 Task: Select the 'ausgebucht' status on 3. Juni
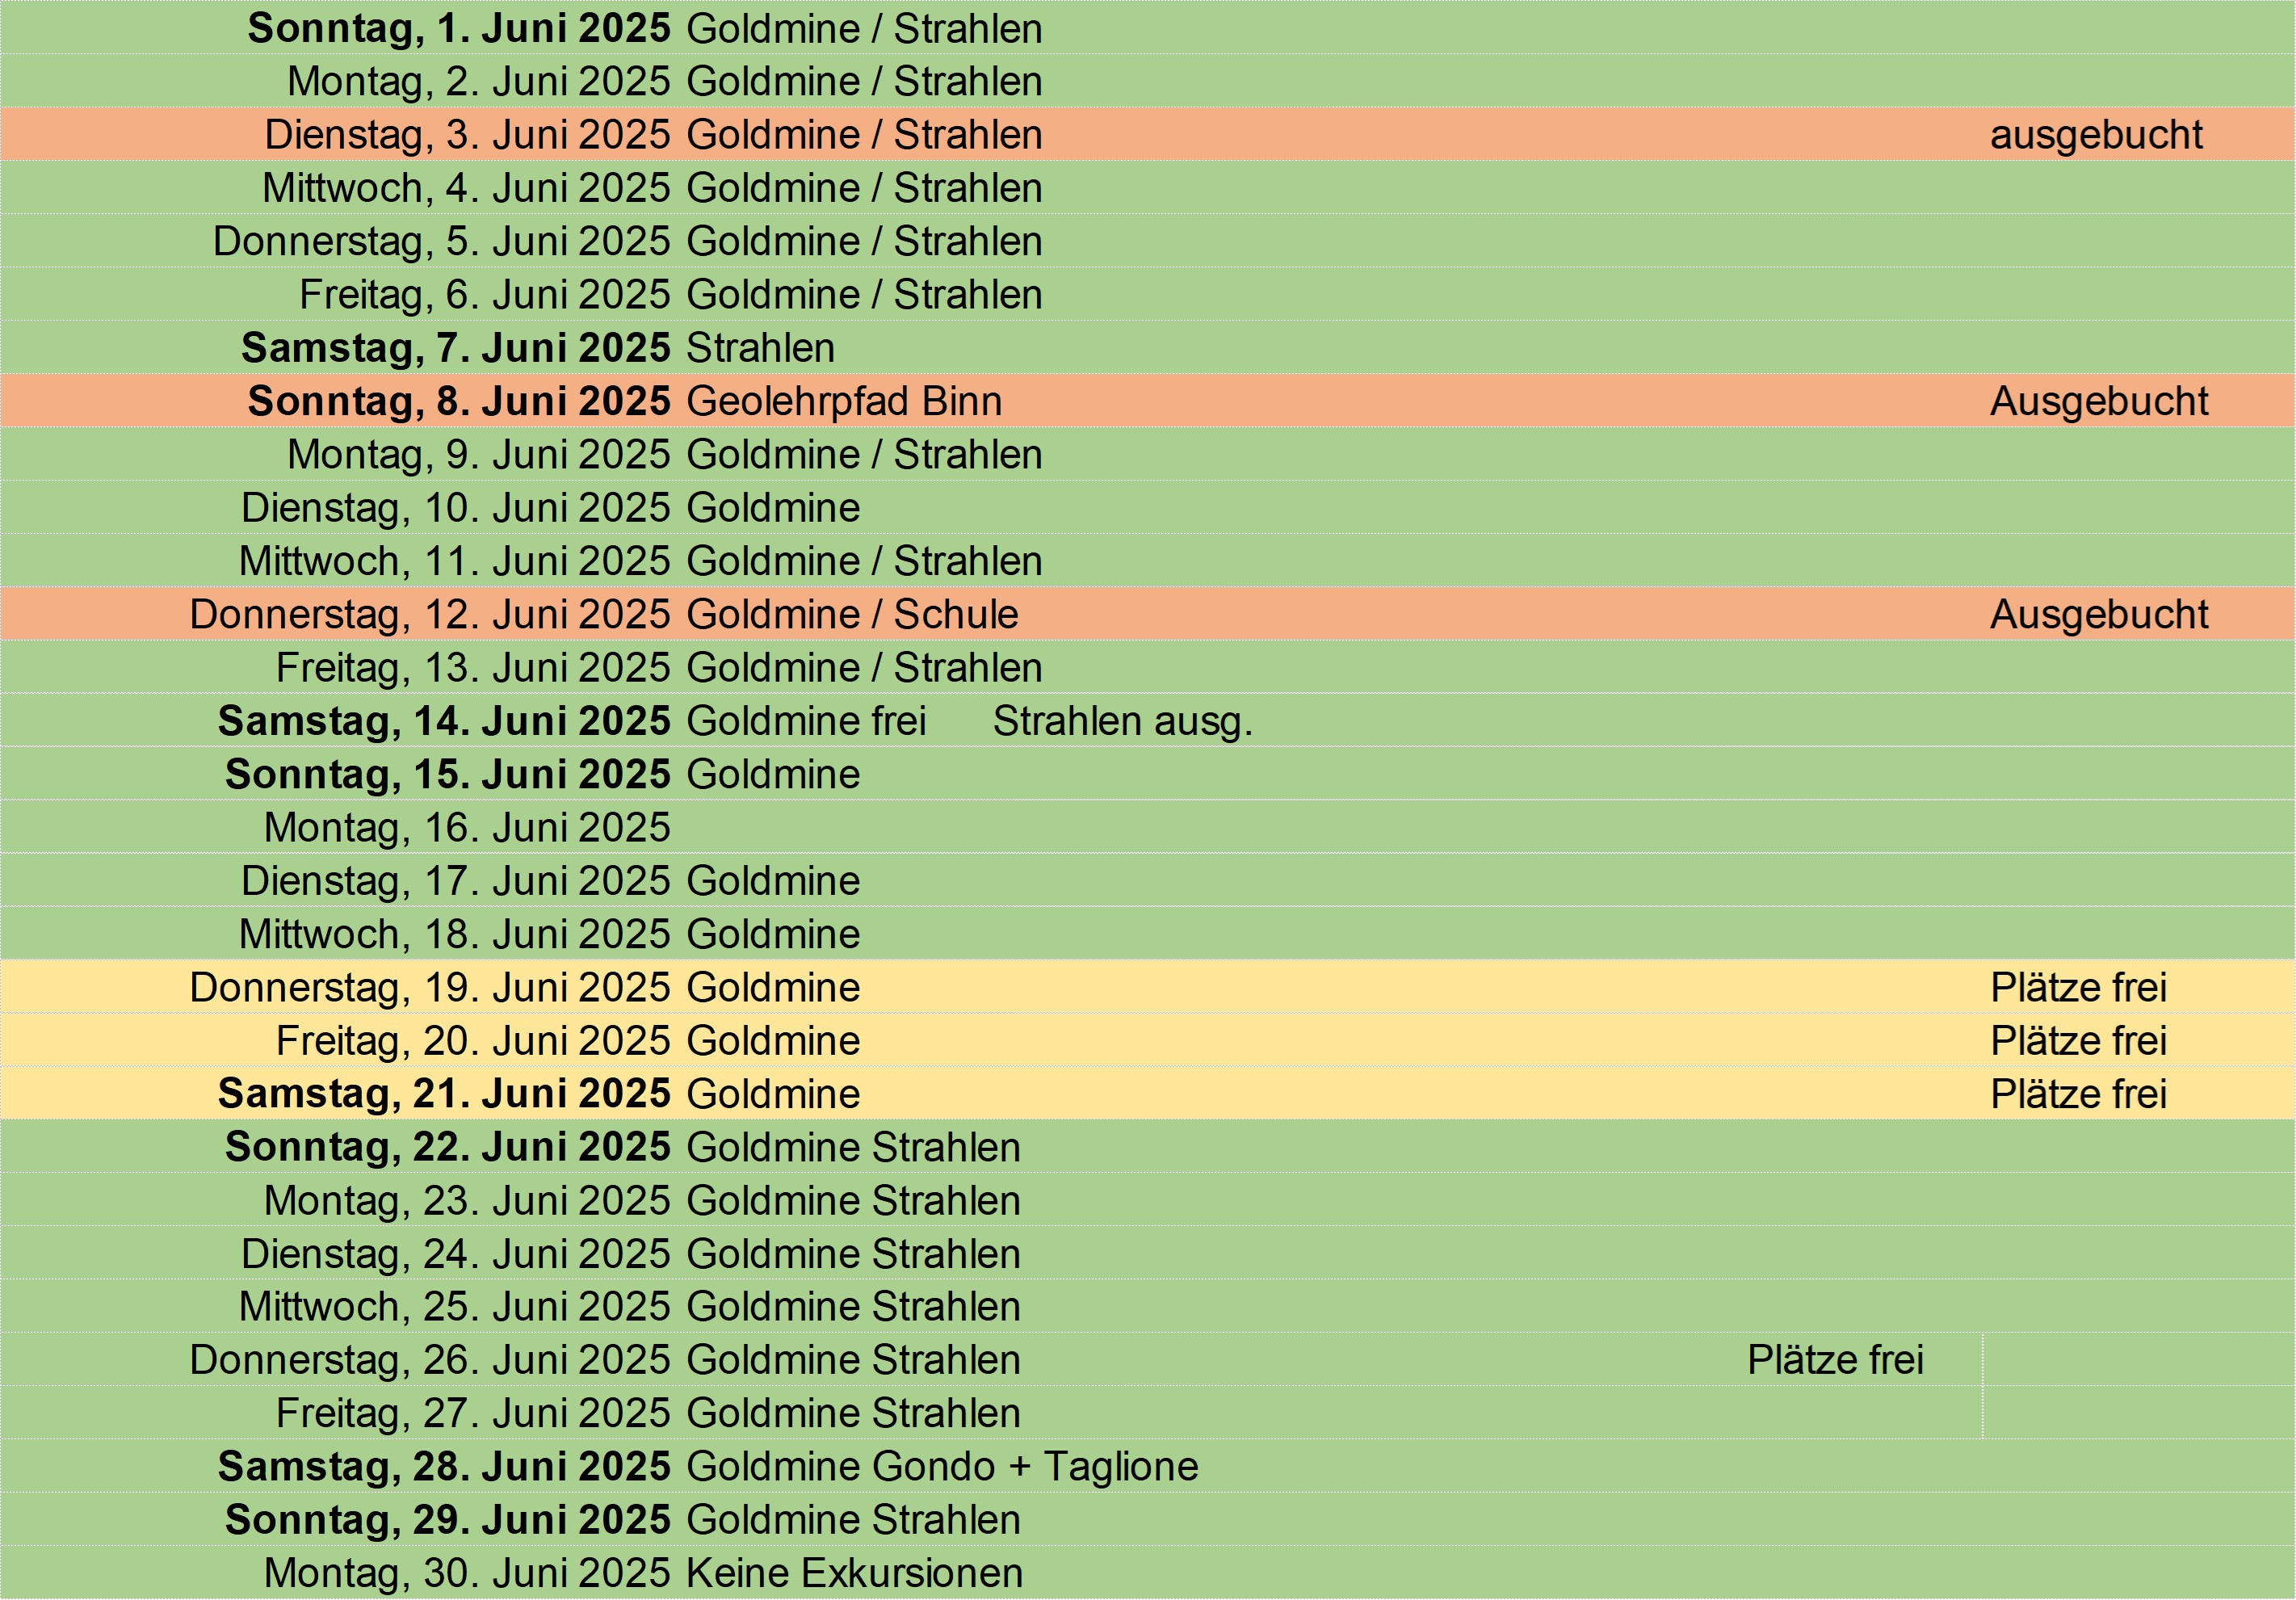click(x=2096, y=135)
